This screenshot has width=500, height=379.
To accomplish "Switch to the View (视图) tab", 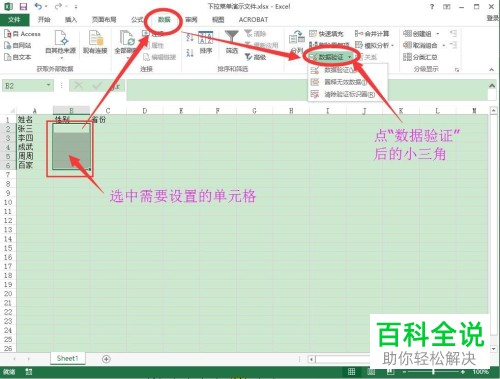I will [x=218, y=20].
